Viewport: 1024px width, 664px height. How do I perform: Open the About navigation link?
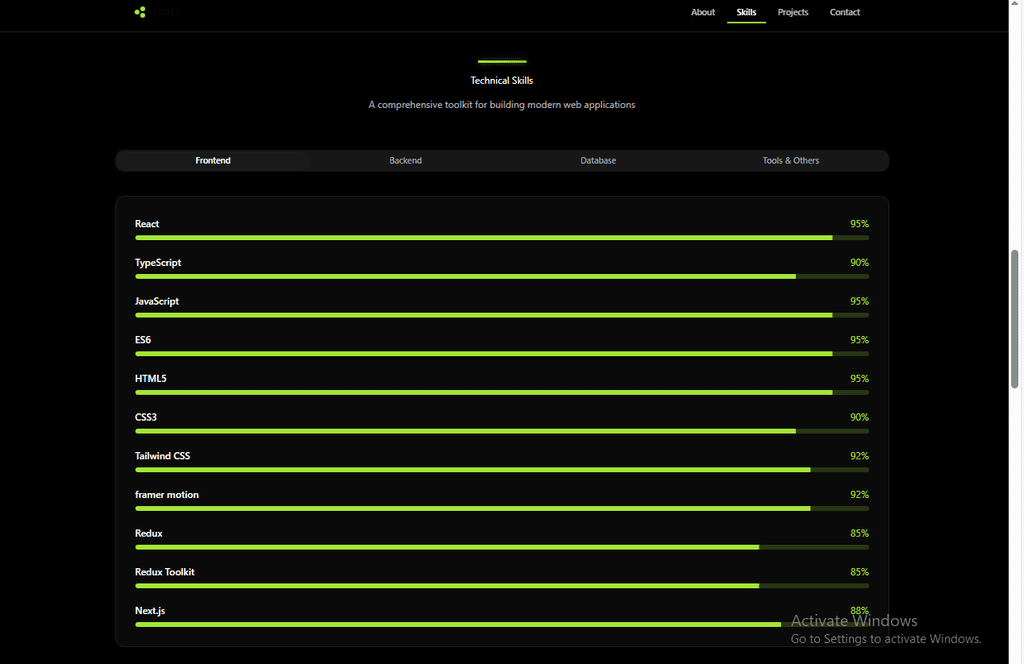(x=703, y=12)
